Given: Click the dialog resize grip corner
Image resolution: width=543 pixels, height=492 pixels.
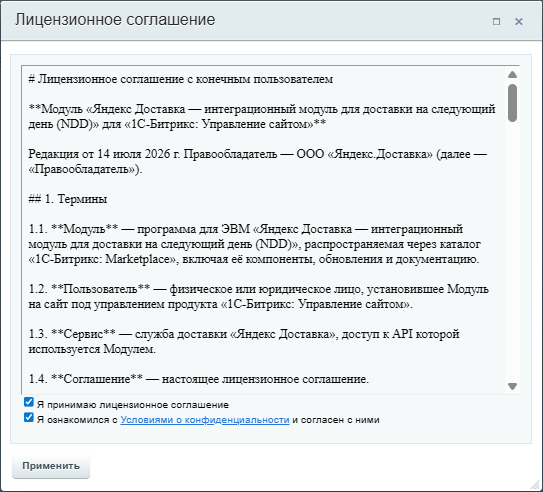Looking at the screenshot, I should [535, 485].
